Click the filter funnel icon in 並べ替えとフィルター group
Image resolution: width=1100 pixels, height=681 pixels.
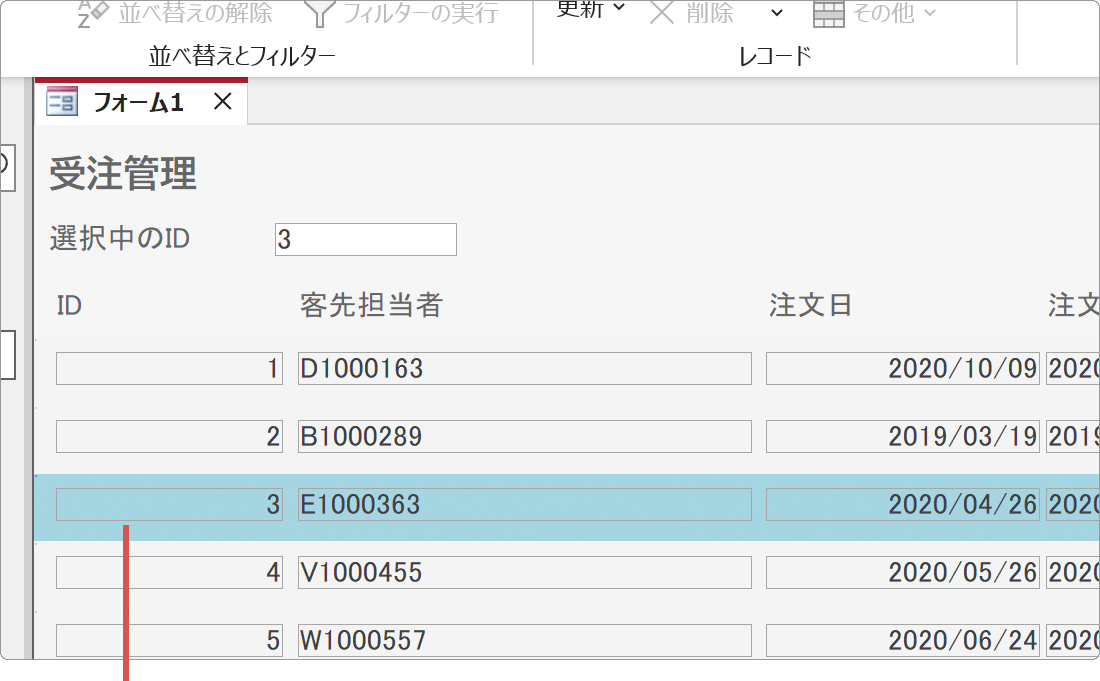(318, 12)
